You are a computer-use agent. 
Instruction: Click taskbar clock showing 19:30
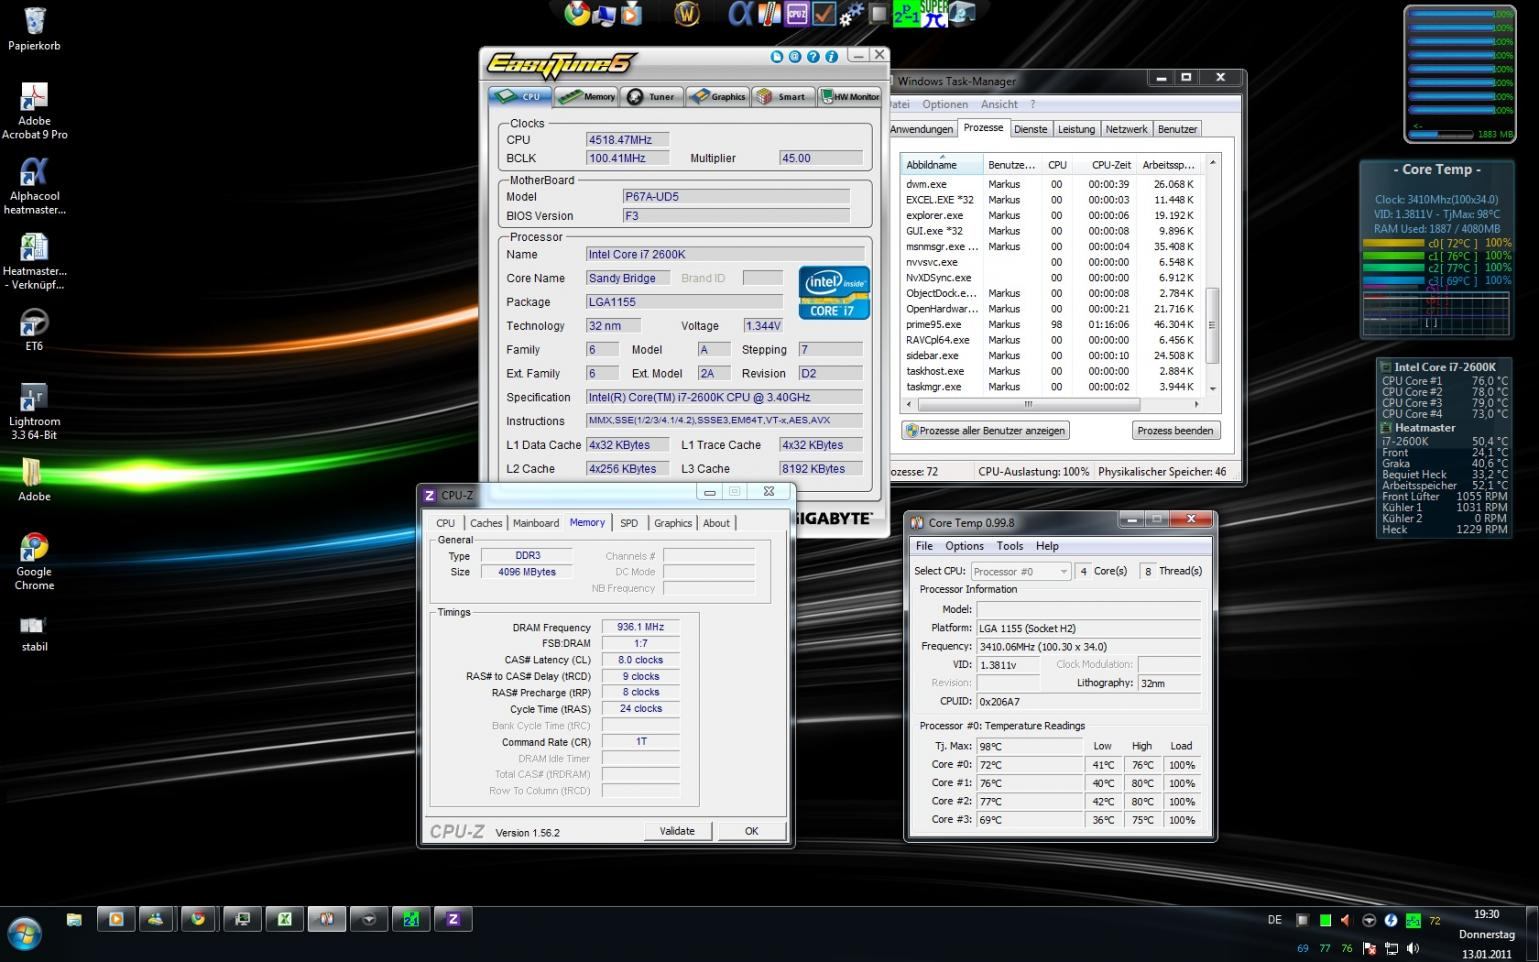[x=1486, y=914]
